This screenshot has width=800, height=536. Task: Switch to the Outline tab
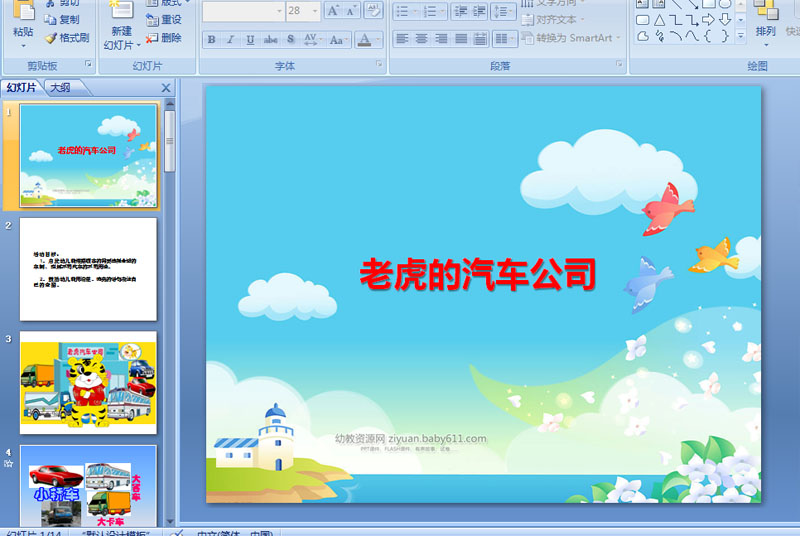click(x=61, y=88)
